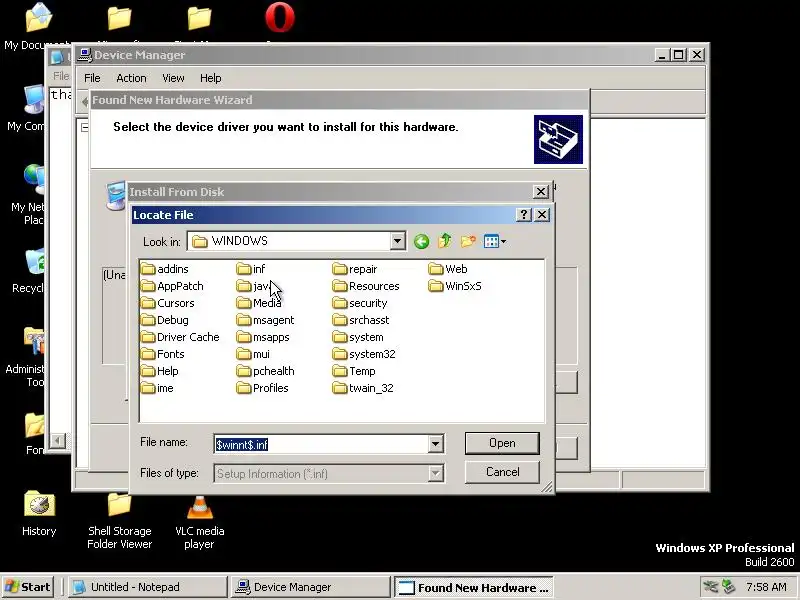This screenshot has width=800, height=600.
Task: Open VLC media player desktop icon
Action: 199,522
